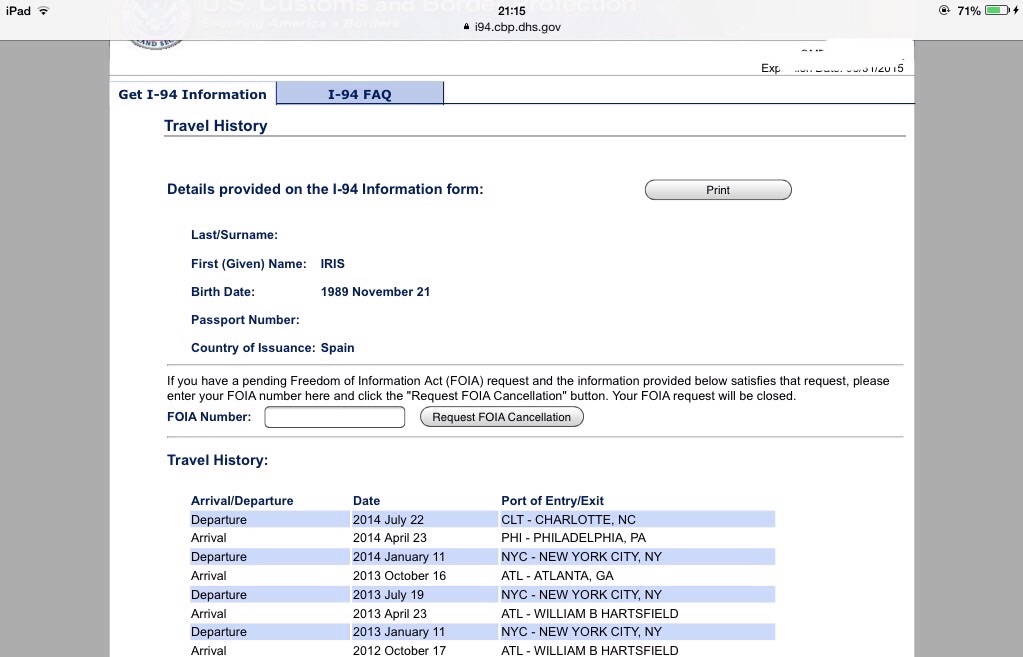Select the 2013 October 16 date cell
This screenshot has width=1023, height=657.
(399, 575)
